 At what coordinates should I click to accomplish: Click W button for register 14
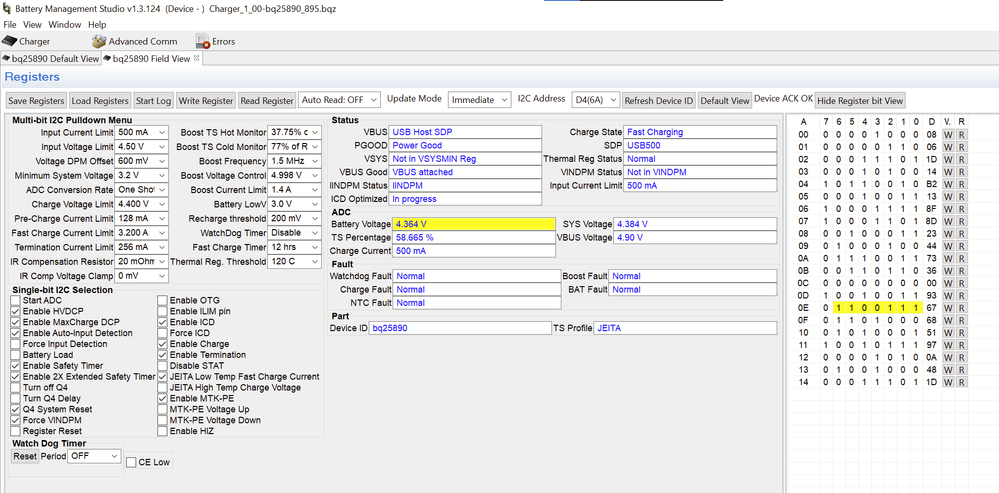[948, 382]
